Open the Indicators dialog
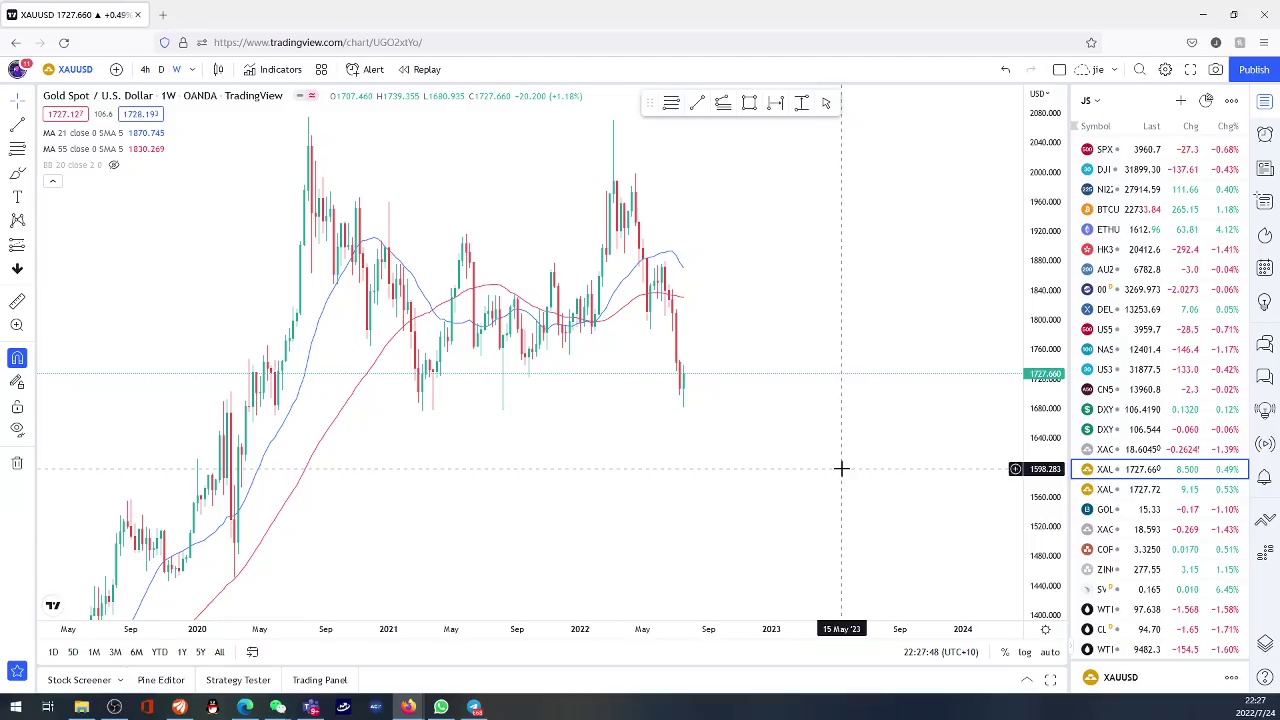Viewport: 1280px width, 720px height. click(272, 69)
